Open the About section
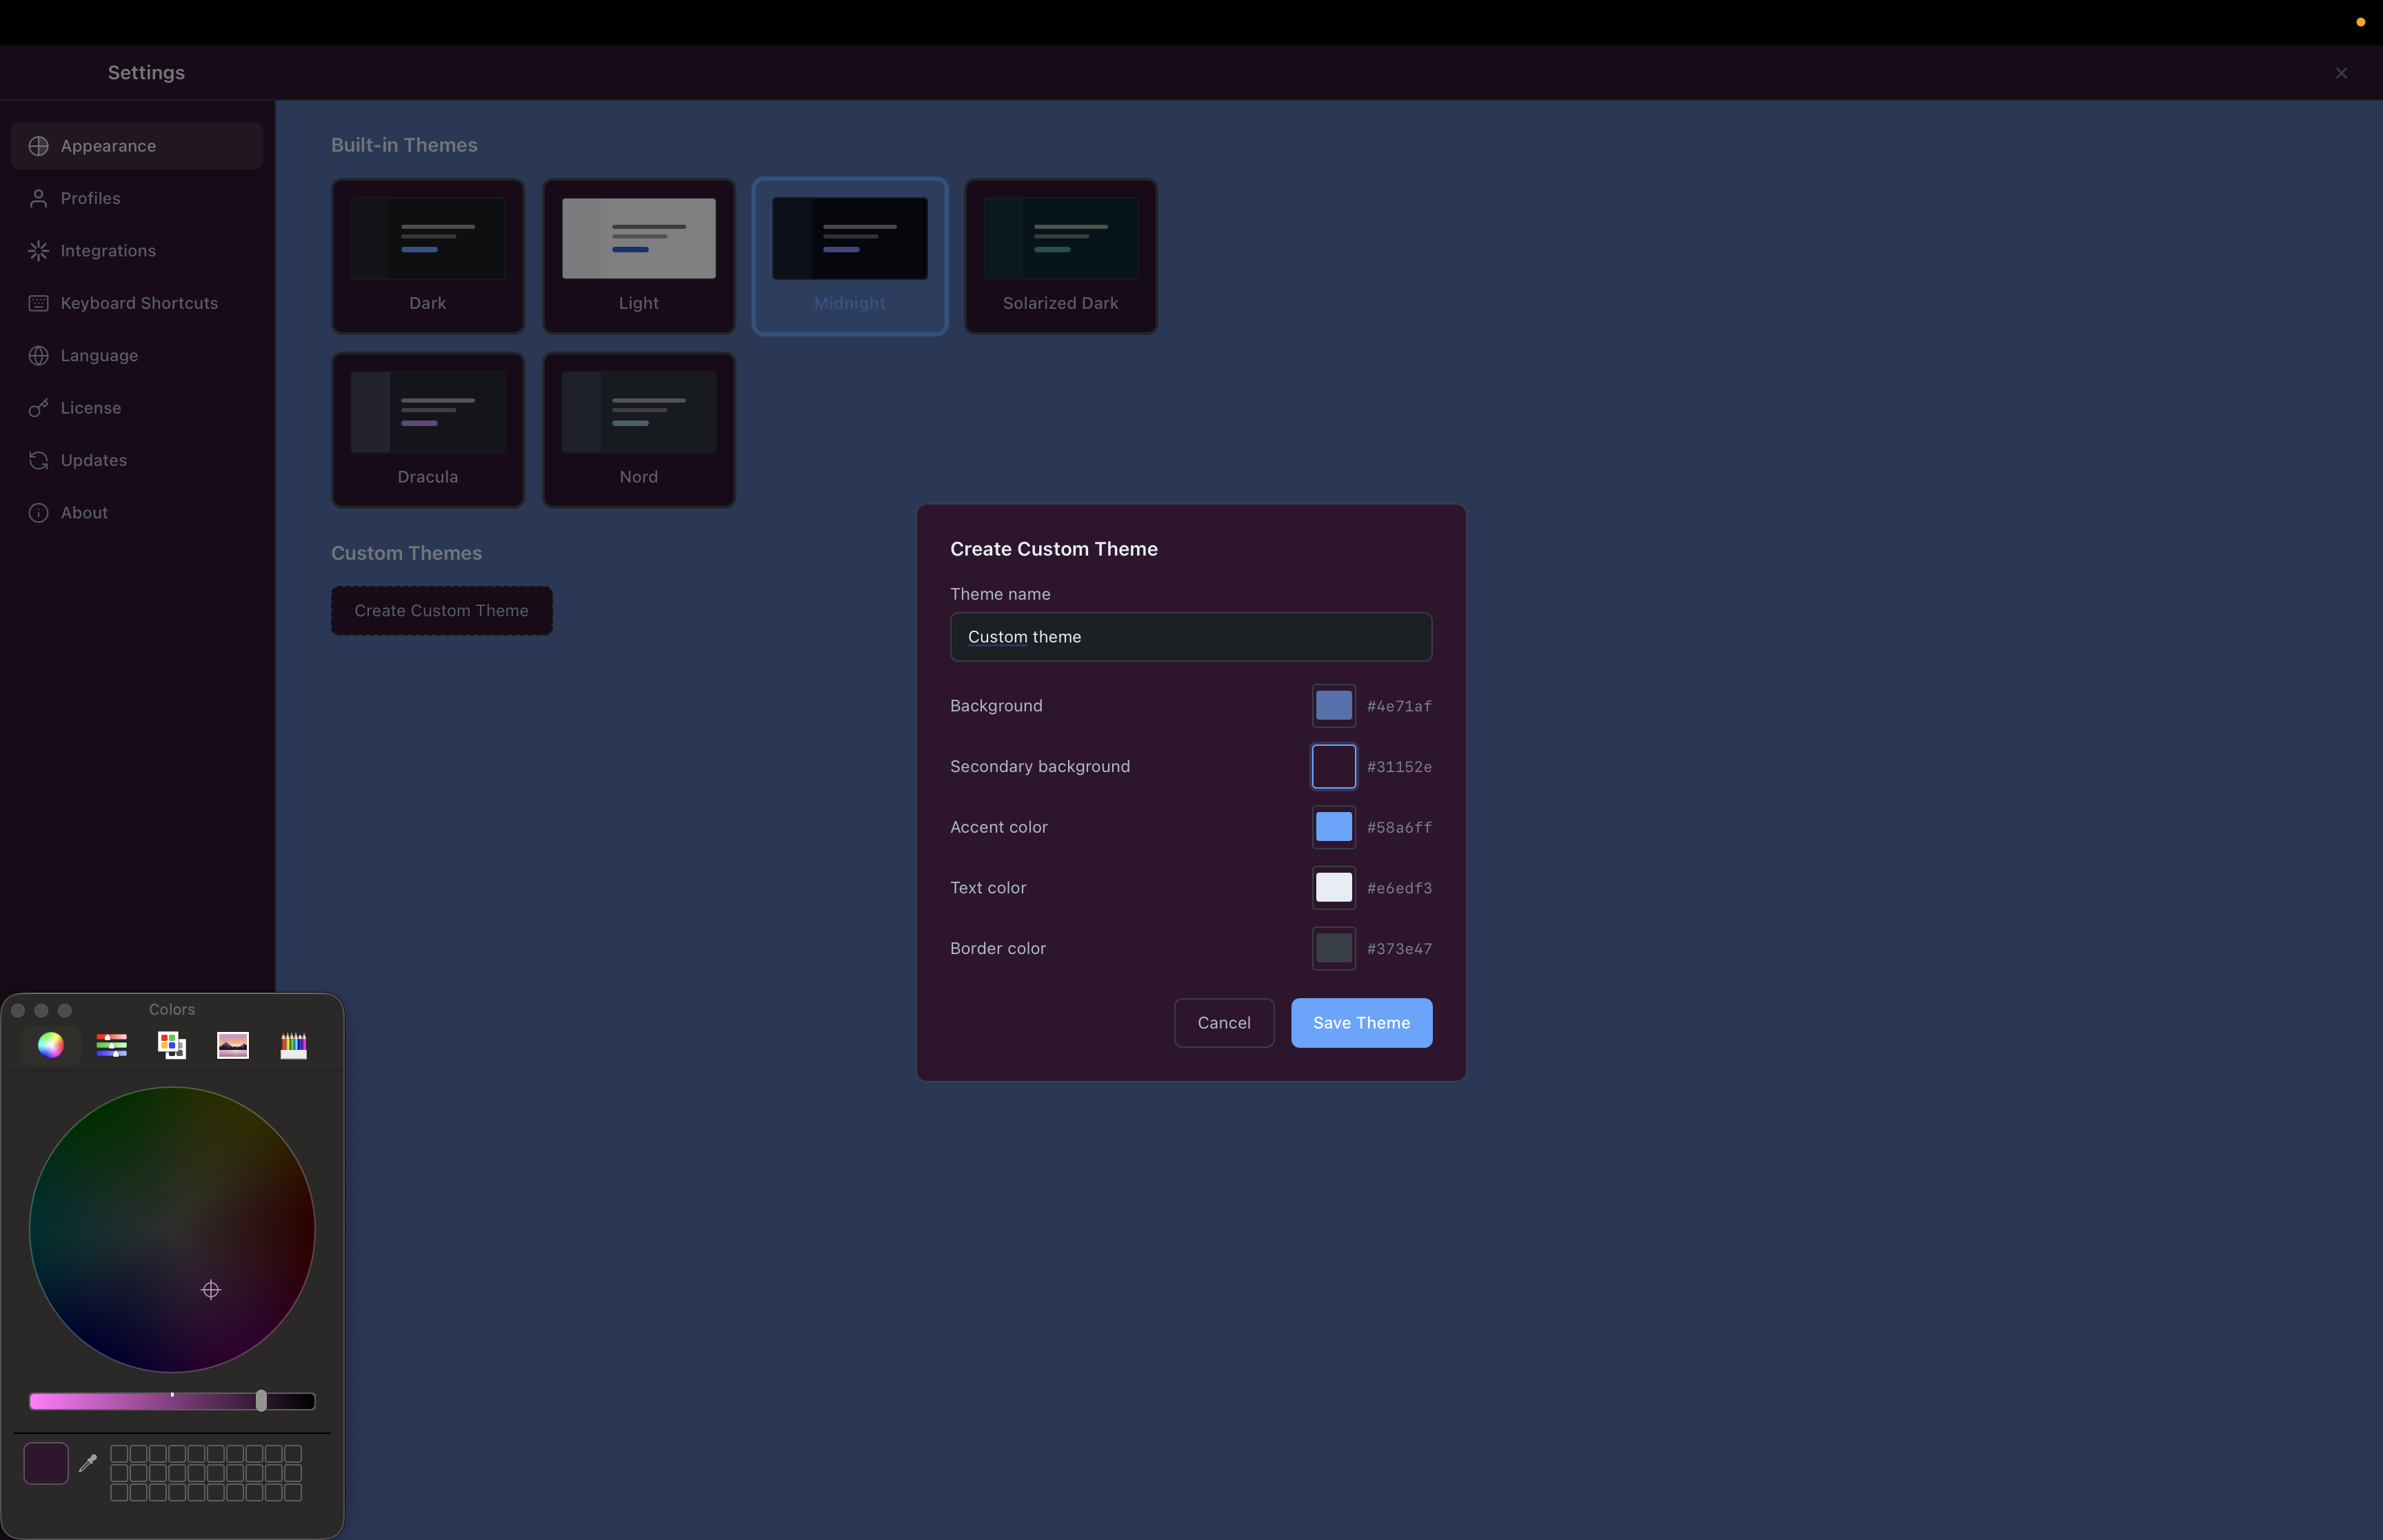 [137, 513]
